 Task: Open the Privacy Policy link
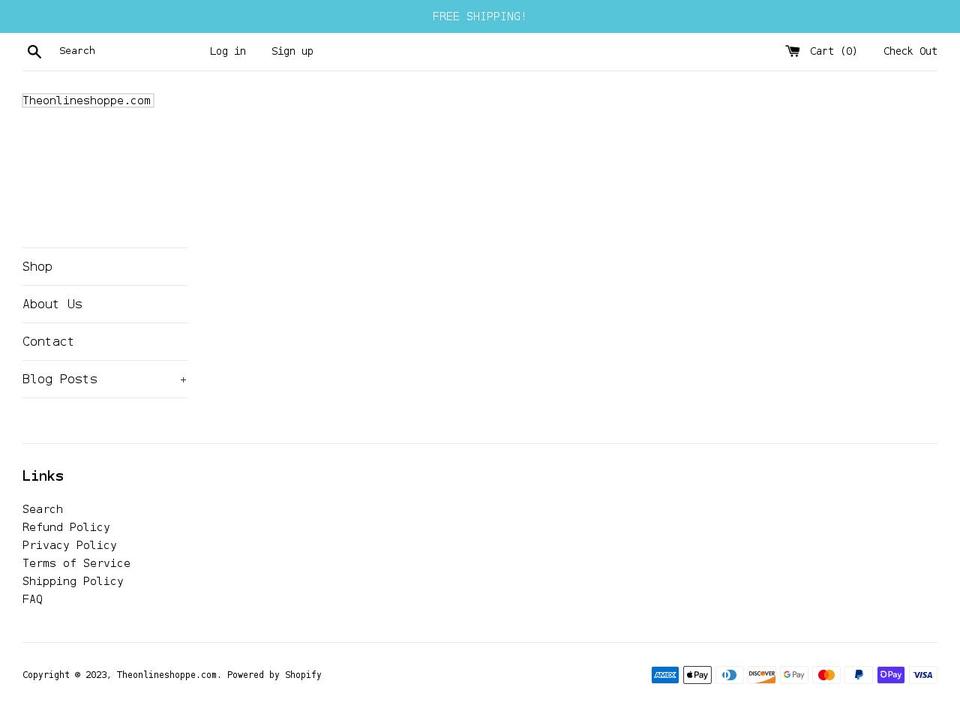(x=69, y=546)
